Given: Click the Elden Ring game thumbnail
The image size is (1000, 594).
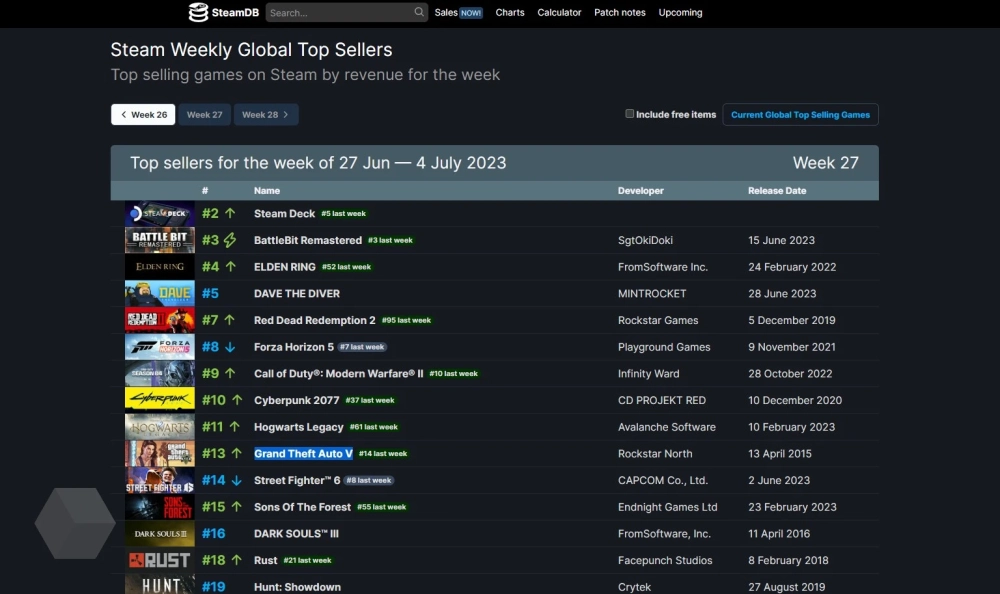Looking at the screenshot, I should coord(159,267).
